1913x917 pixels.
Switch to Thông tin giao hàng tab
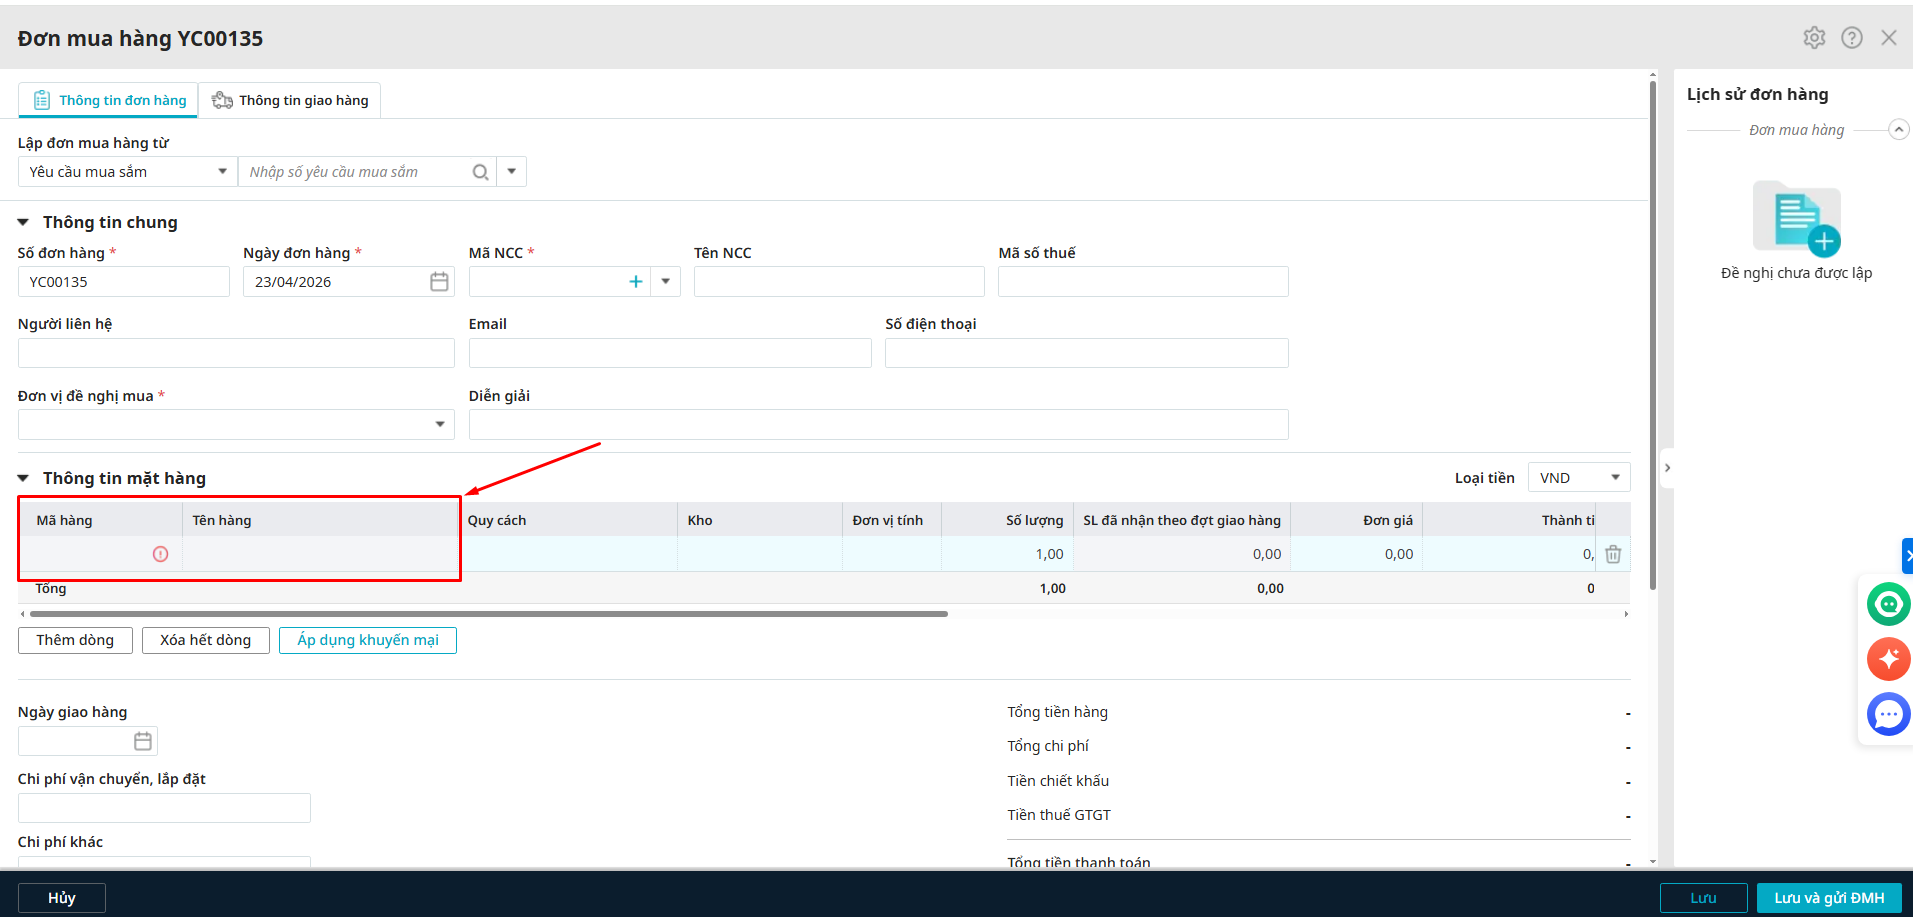pos(290,100)
